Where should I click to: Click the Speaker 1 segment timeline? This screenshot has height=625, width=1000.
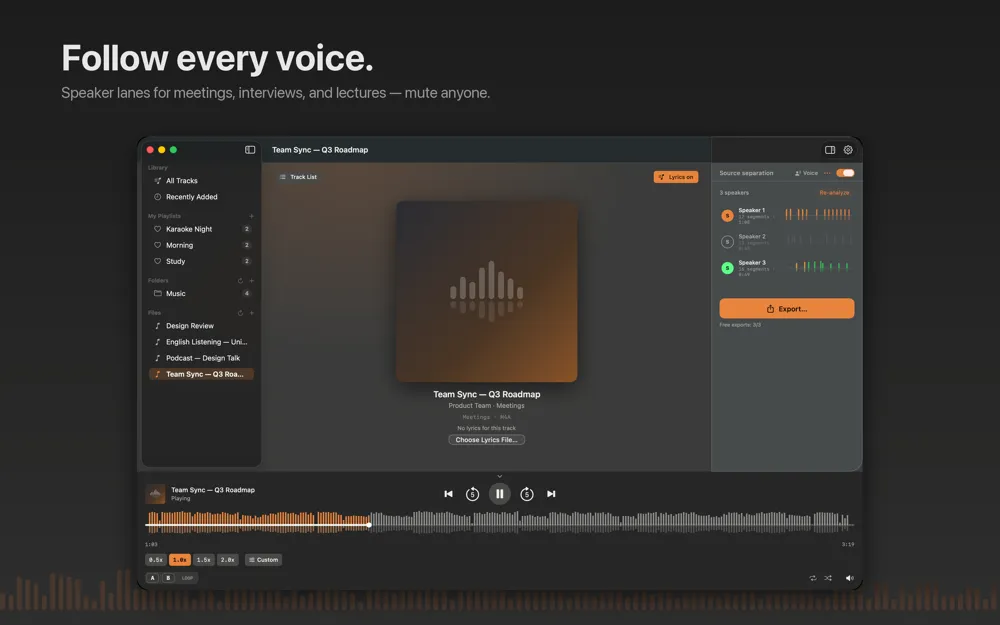point(818,215)
